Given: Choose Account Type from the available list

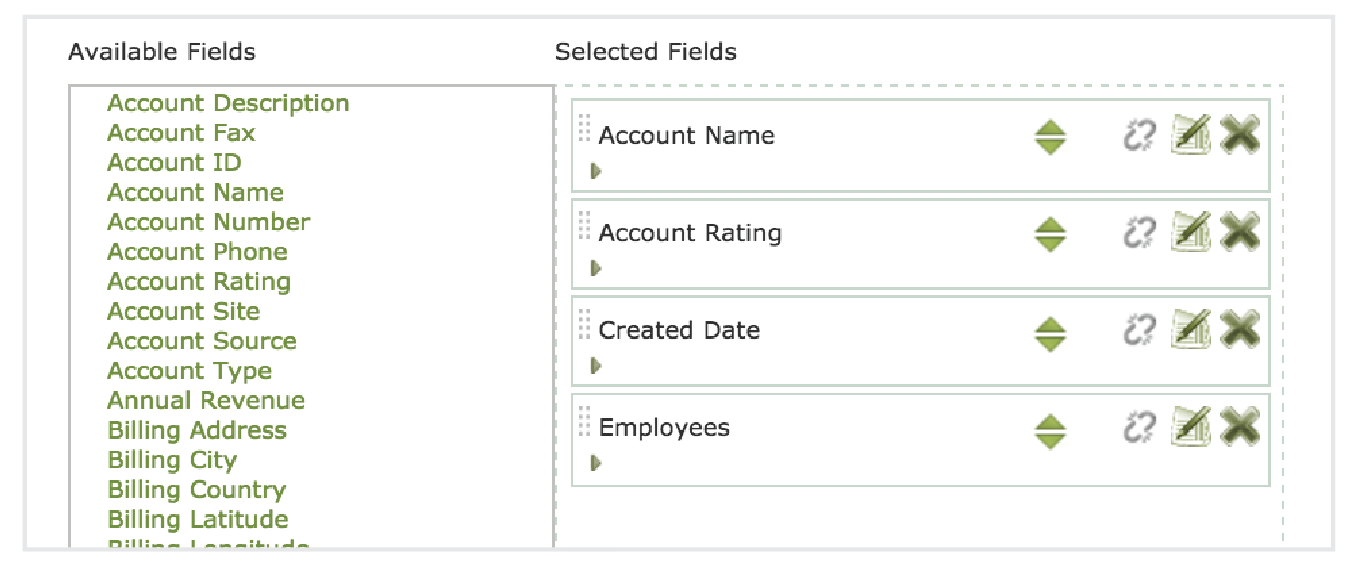Looking at the screenshot, I should [189, 371].
